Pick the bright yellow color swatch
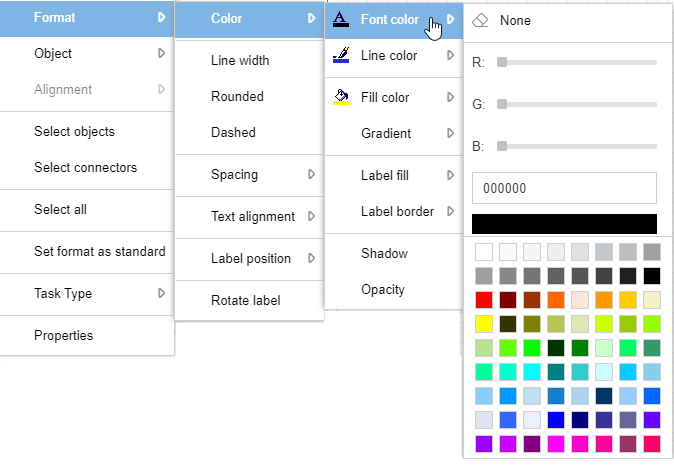Image resolution: width=674 pixels, height=472 pixels. click(x=484, y=323)
